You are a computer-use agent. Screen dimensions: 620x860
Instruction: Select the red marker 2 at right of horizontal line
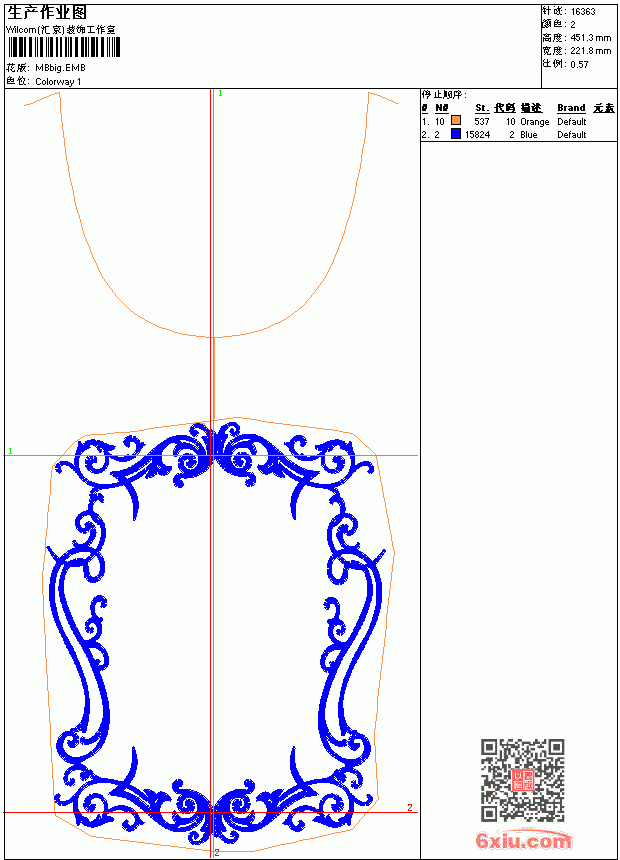(x=409, y=807)
